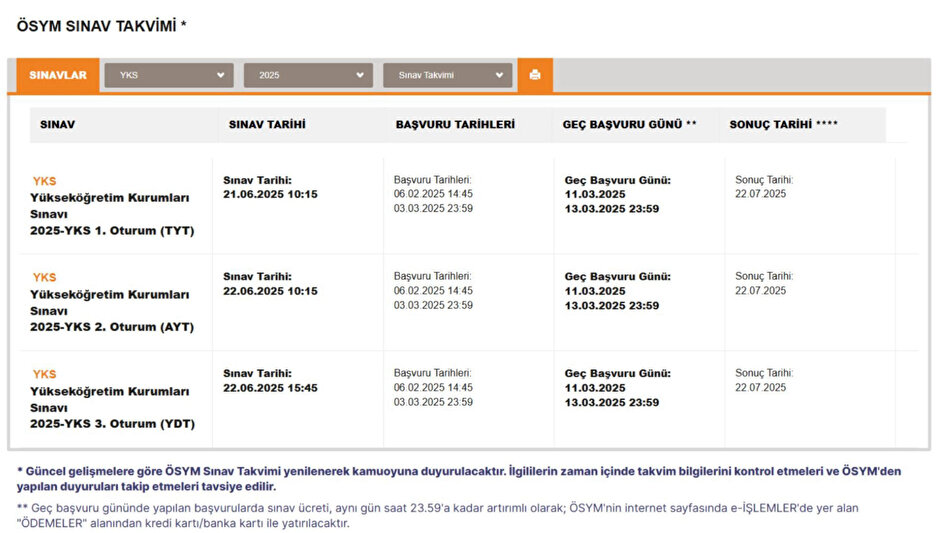Click YDT row Başvuru Tarihleri label
The image size is (948, 533).
(x=432, y=373)
